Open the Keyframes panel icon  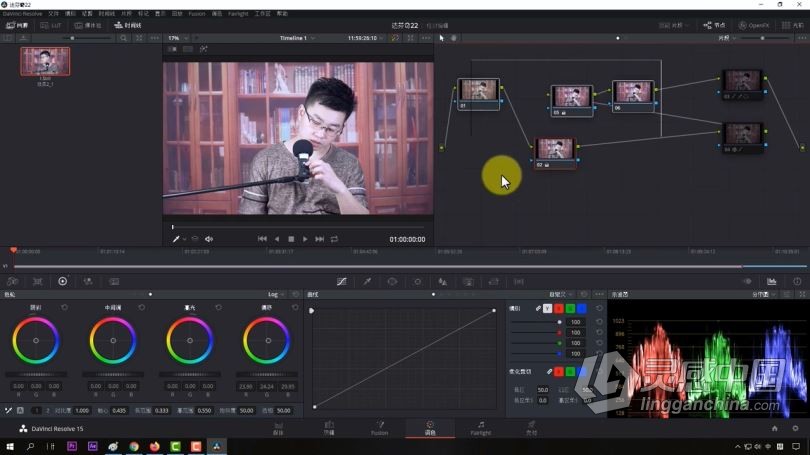747,281
